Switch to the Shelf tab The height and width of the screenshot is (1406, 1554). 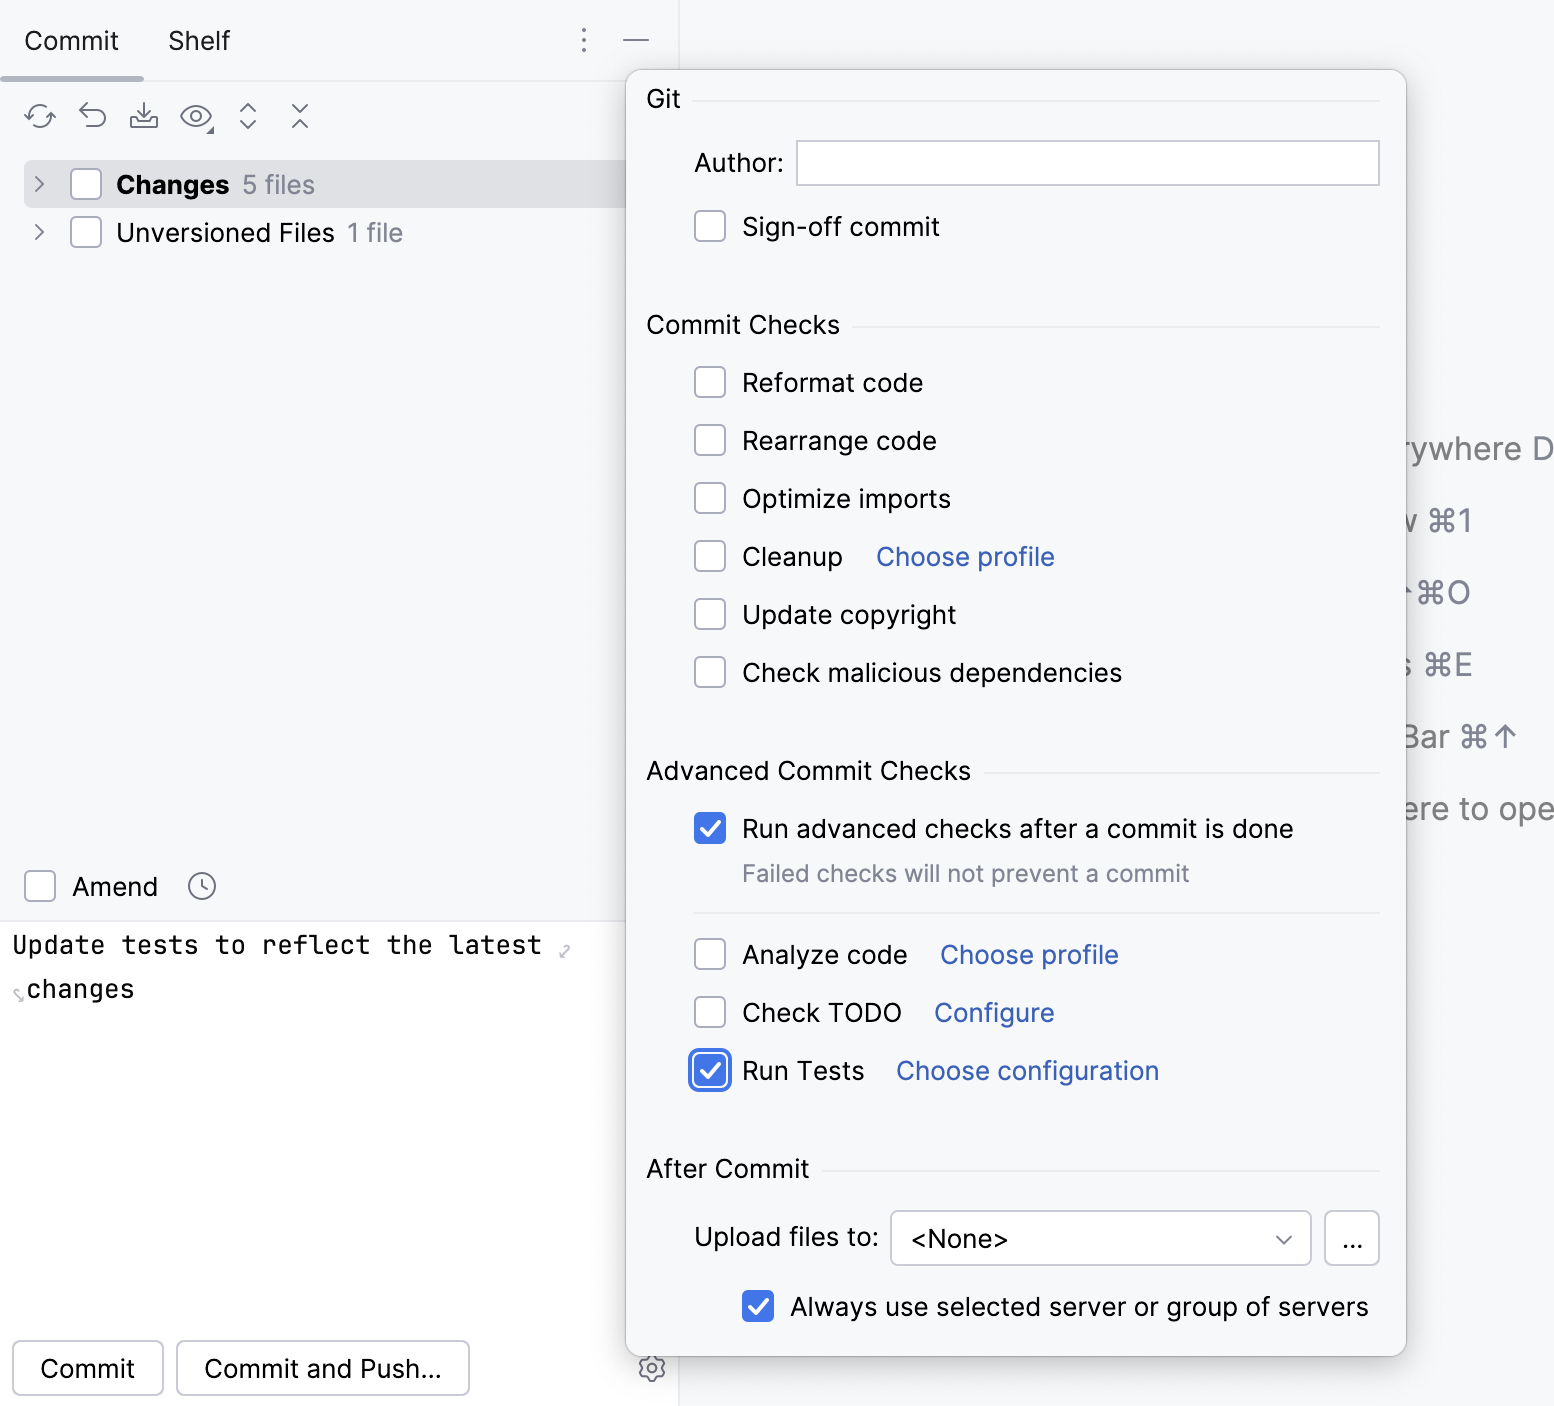pos(198,41)
